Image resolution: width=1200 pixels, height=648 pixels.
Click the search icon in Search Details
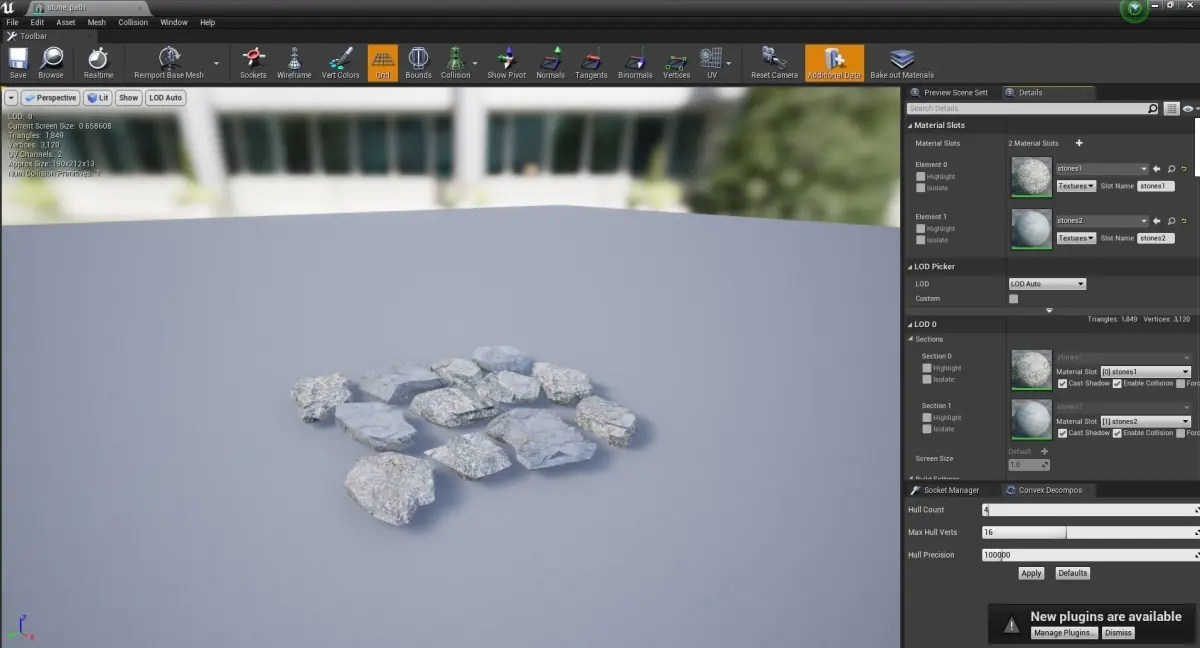coord(1152,108)
